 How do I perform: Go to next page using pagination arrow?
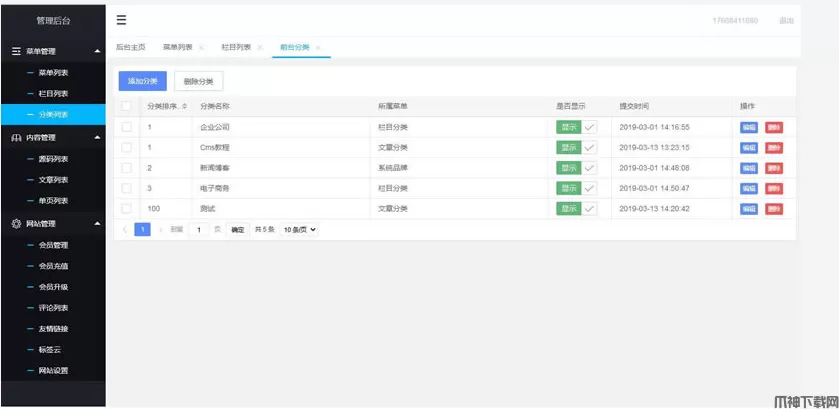point(160,229)
